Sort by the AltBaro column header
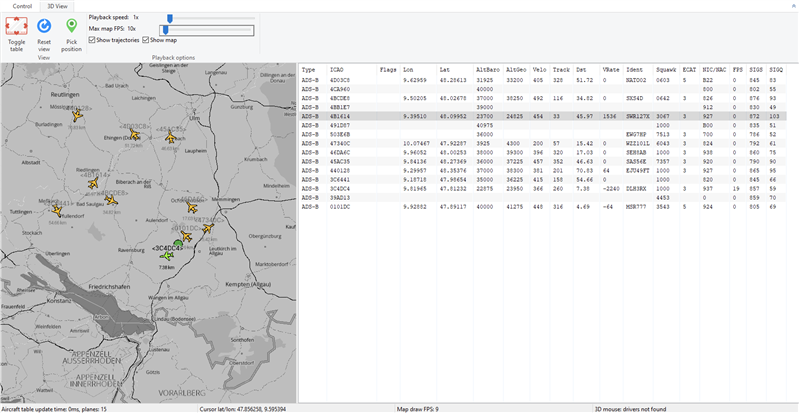Image resolution: width=799 pixels, height=413 pixels. [488, 69]
